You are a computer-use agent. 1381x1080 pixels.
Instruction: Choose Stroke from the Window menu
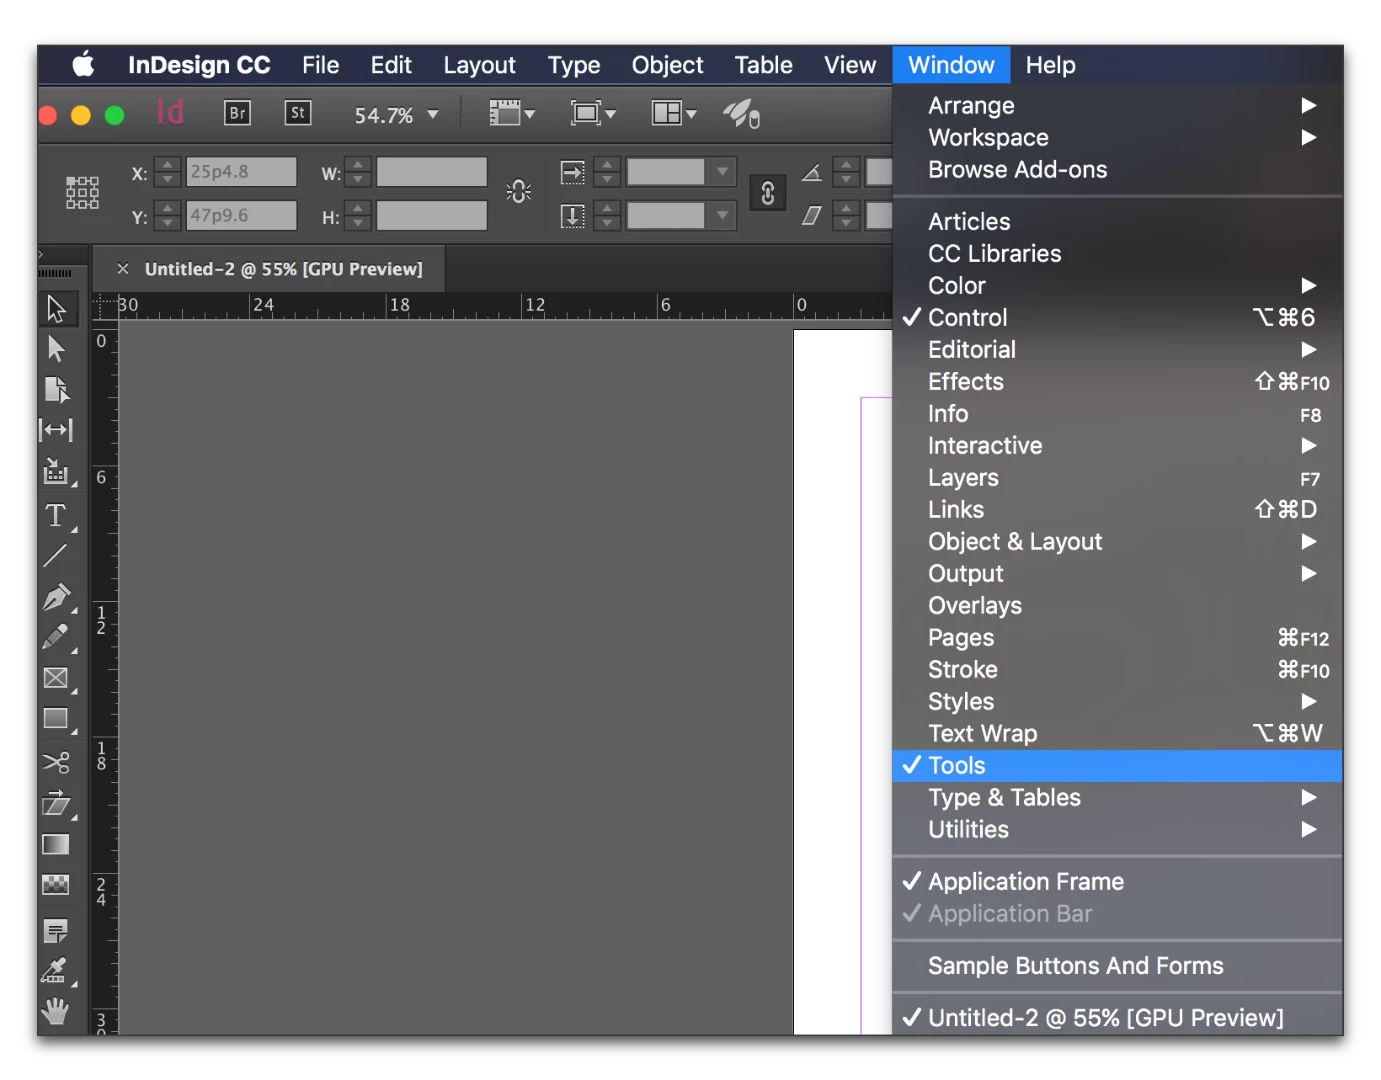click(1117, 670)
